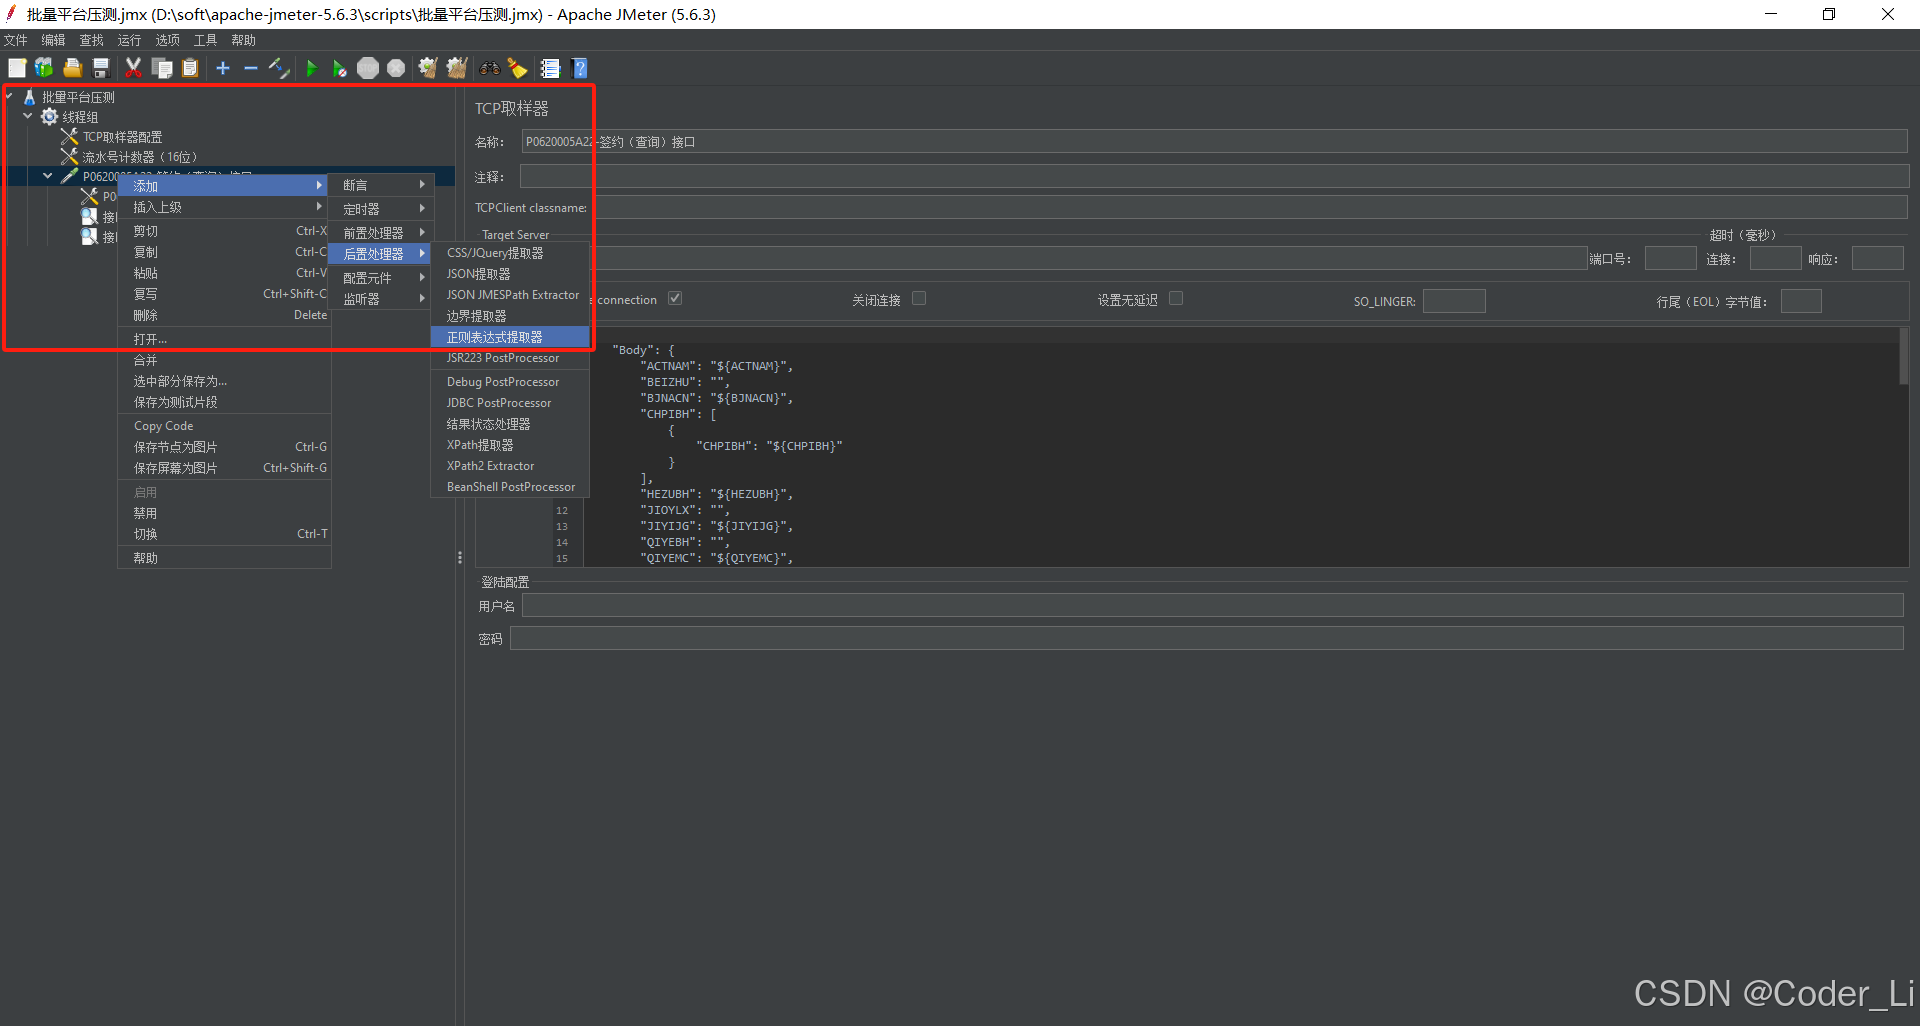Click the gray Shutdown X icon
The width and height of the screenshot is (1920, 1026).
point(396,68)
